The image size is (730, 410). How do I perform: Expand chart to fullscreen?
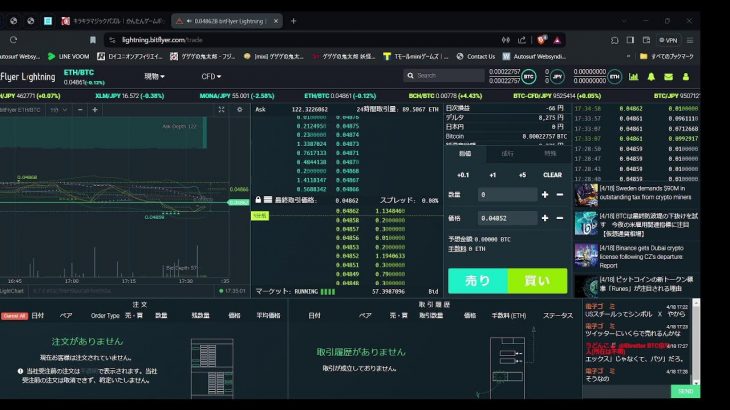221,110
